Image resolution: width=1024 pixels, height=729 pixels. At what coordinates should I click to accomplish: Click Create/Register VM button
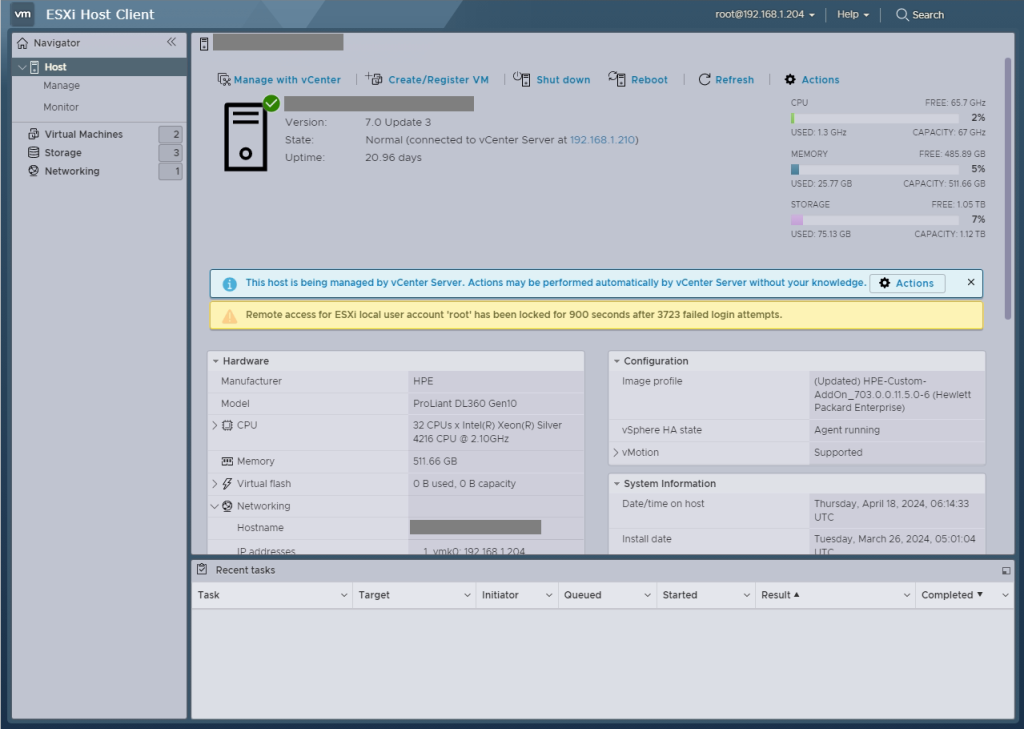[x=438, y=80]
